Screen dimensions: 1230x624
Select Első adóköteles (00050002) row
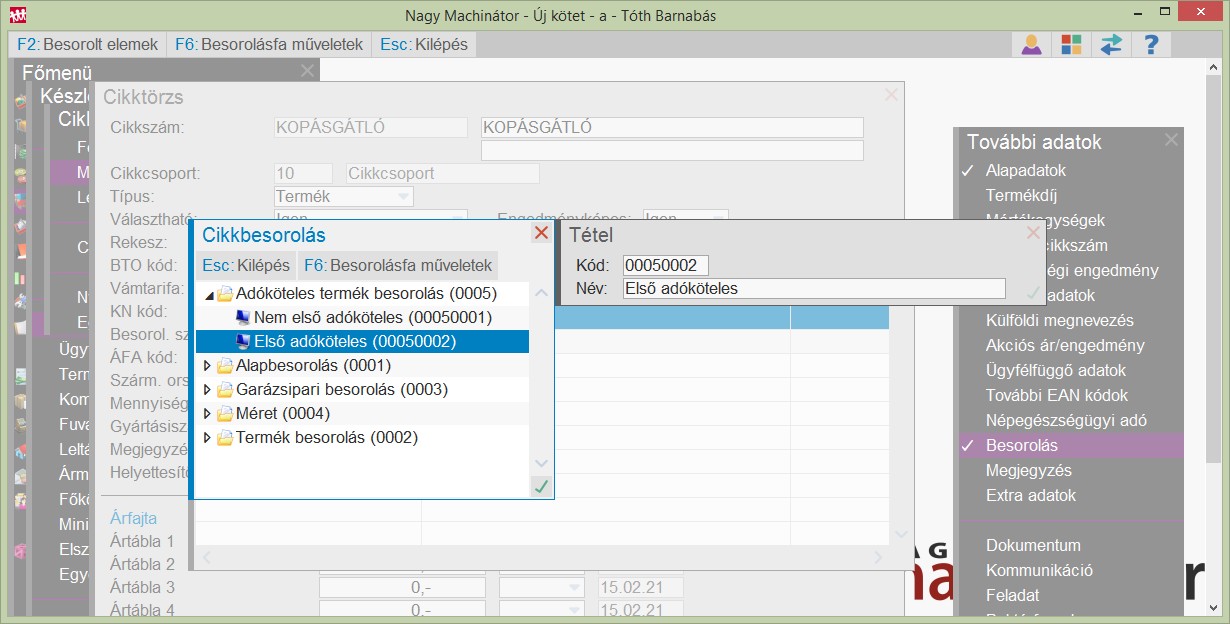tap(362, 341)
